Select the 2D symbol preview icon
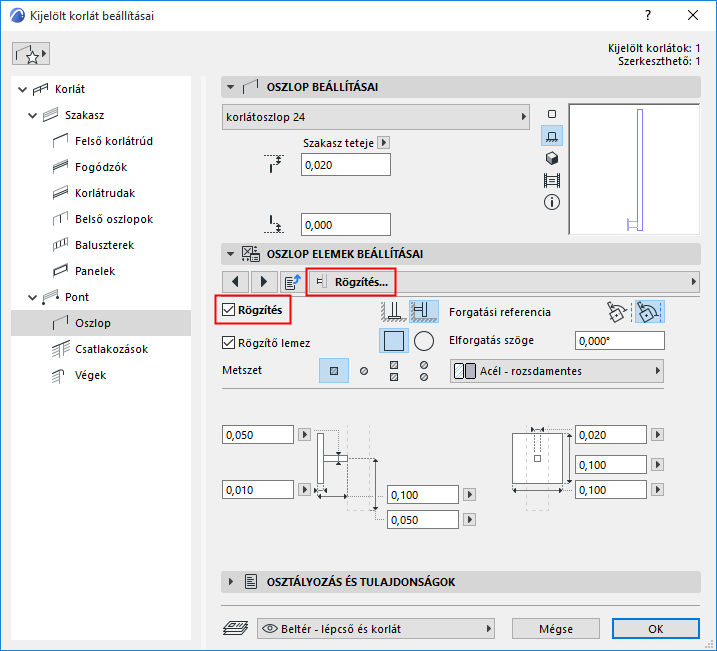Viewport: 717px width, 651px height. click(552, 114)
